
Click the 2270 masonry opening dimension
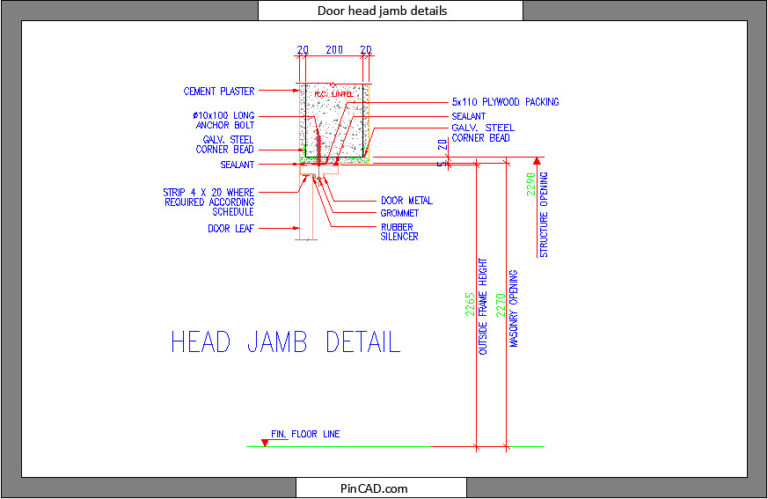tap(500, 305)
